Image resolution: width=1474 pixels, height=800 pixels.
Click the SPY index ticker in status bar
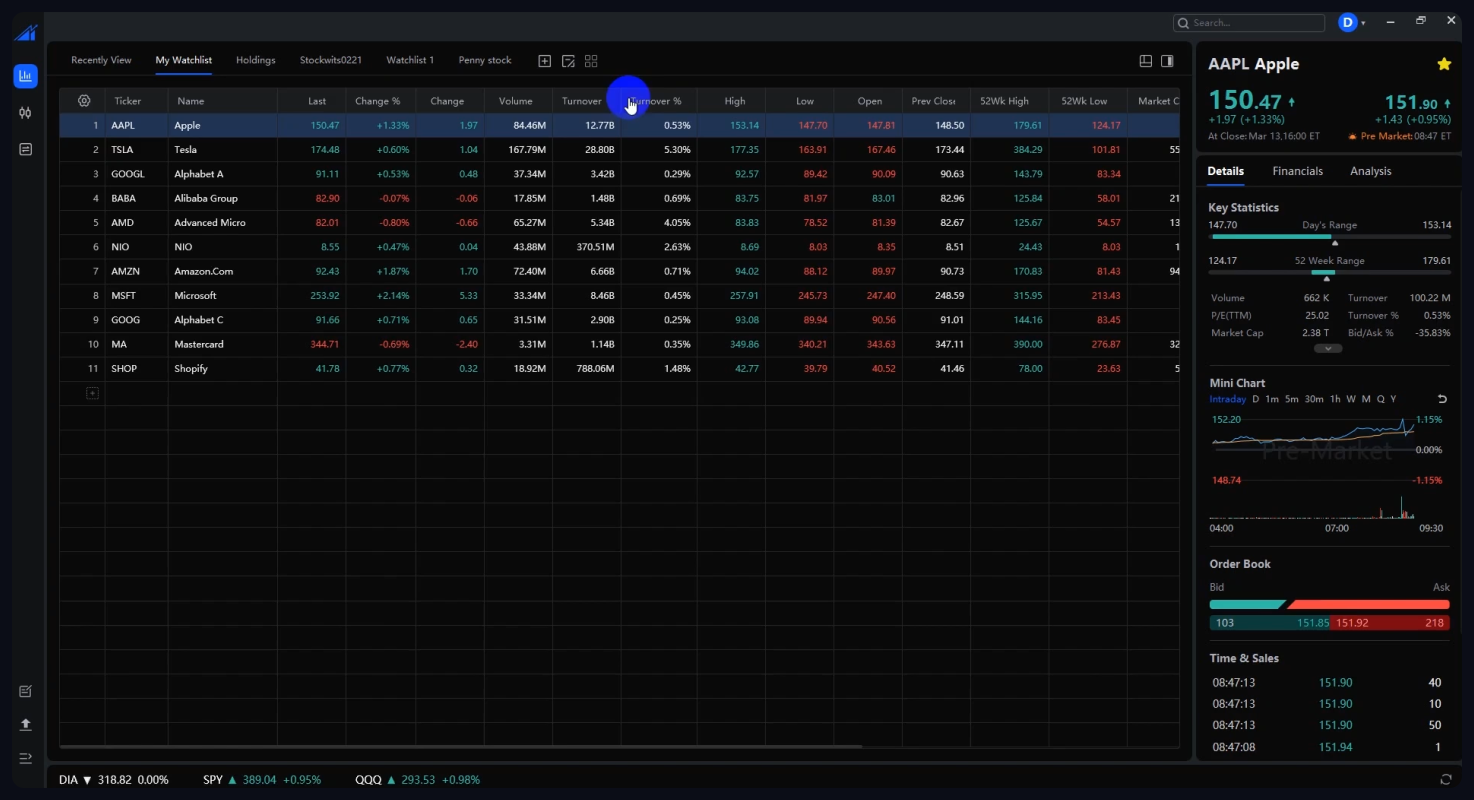point(212,780)
